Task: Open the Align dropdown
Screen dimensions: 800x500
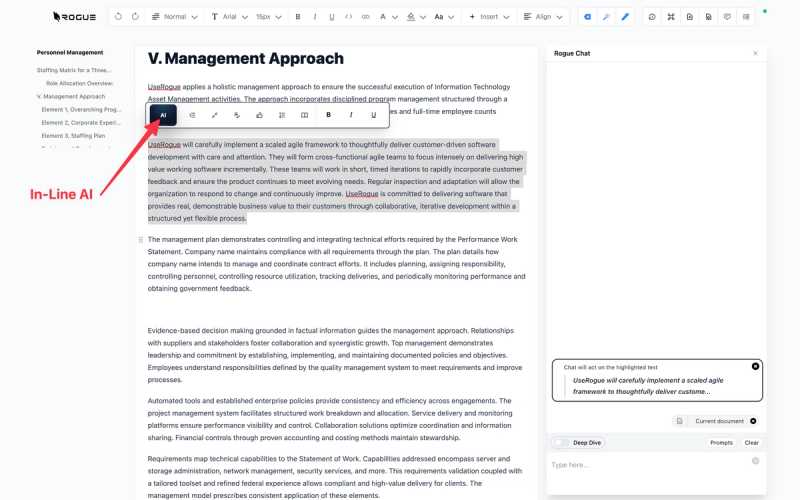Action: [543, 17]
